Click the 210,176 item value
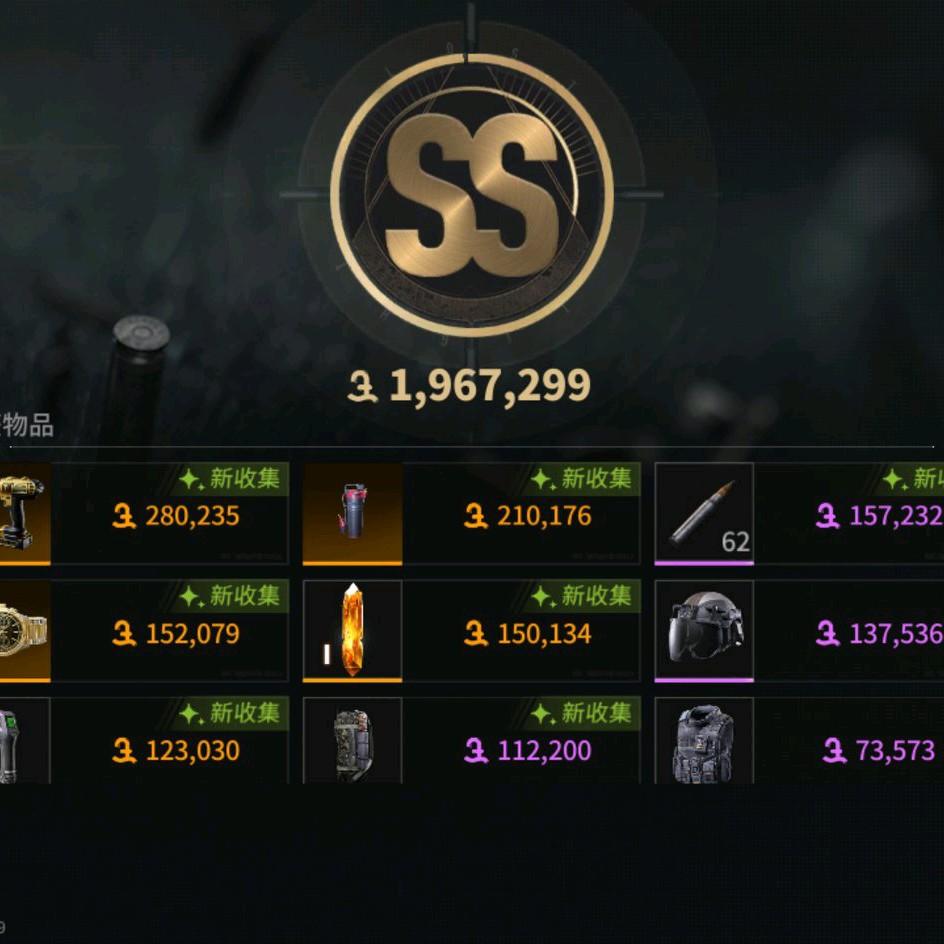 click(528, 516)
